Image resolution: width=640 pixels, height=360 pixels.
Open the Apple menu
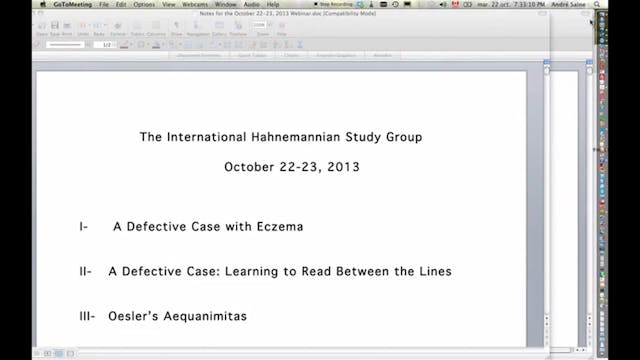click(x=43, y=4)
